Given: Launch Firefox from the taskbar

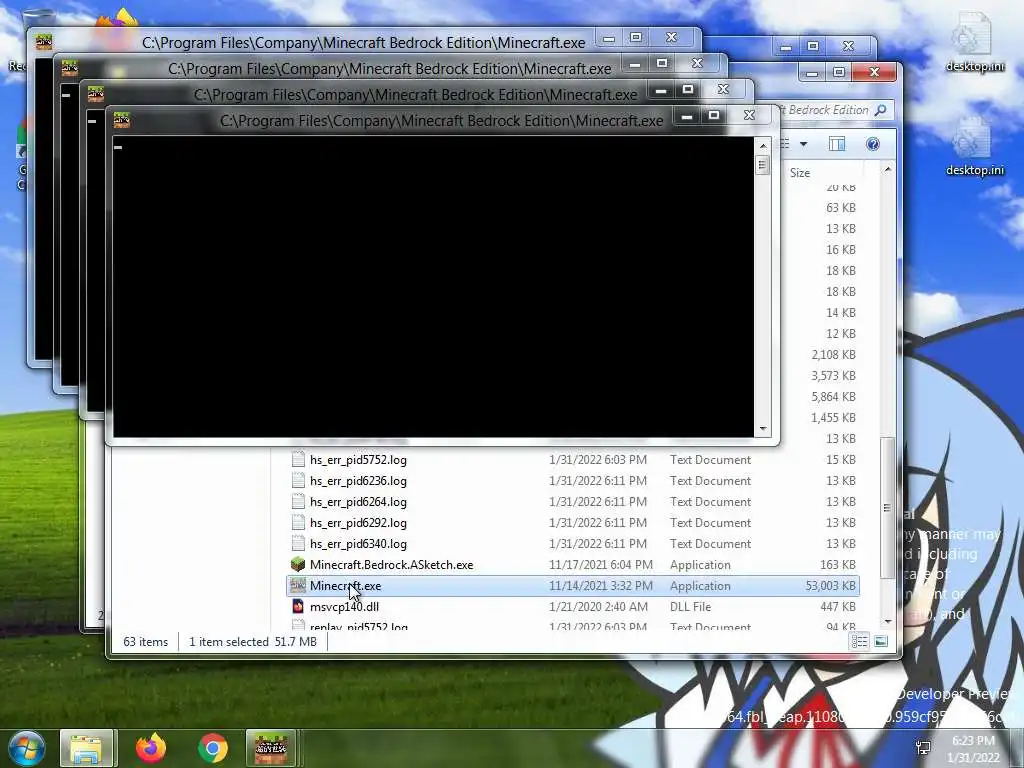Looking at the screenshot, I should (151, 748).
